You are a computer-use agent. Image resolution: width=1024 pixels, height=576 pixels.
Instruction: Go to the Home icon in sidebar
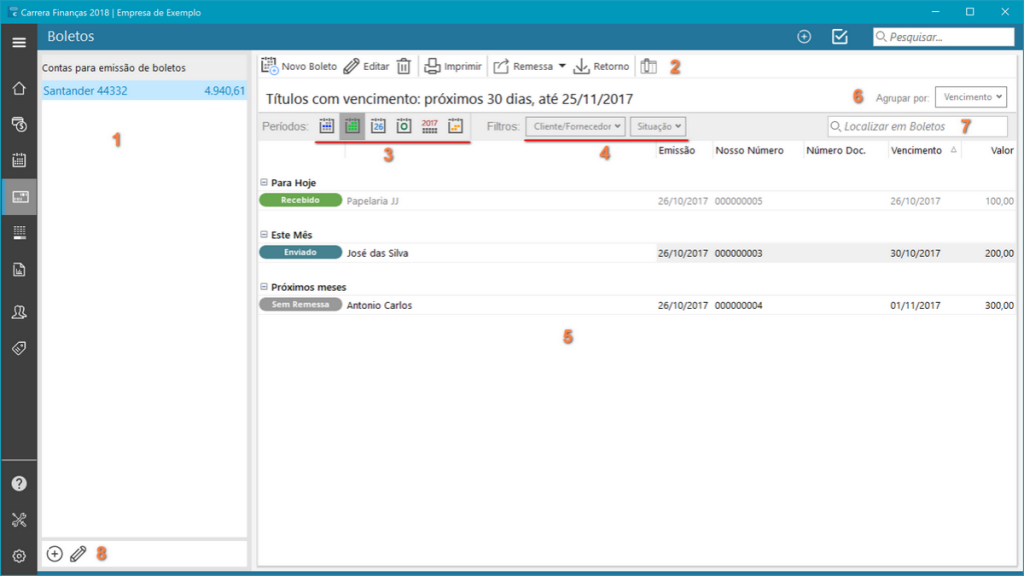tap(19, 88)
